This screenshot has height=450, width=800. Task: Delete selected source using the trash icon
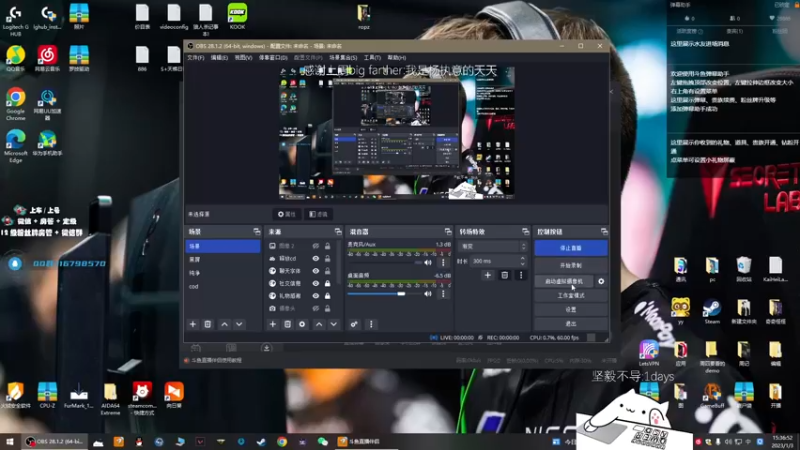(x=287, y=324)
